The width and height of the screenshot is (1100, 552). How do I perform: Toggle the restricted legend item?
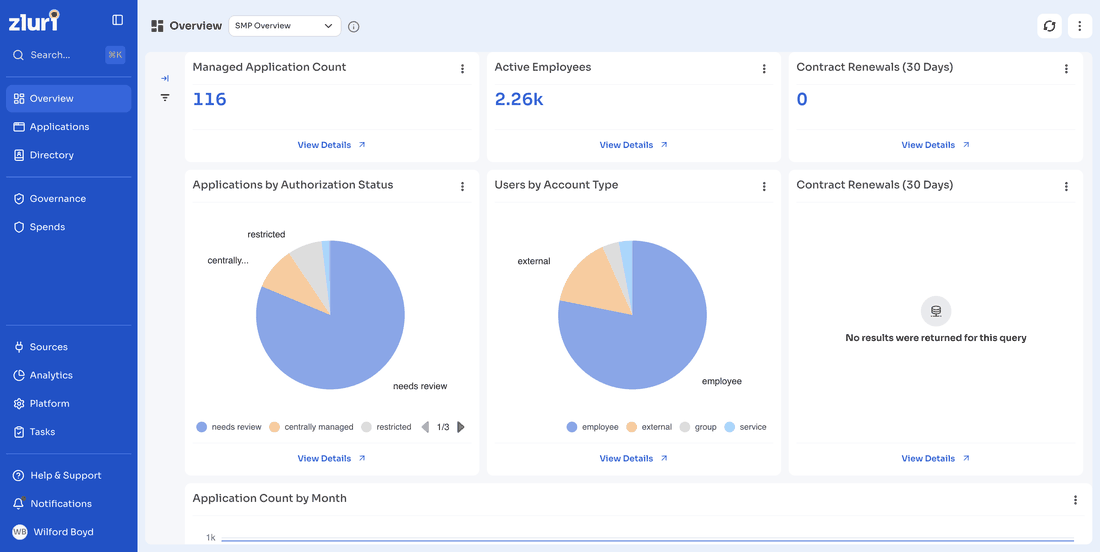[x=387, y=427]
